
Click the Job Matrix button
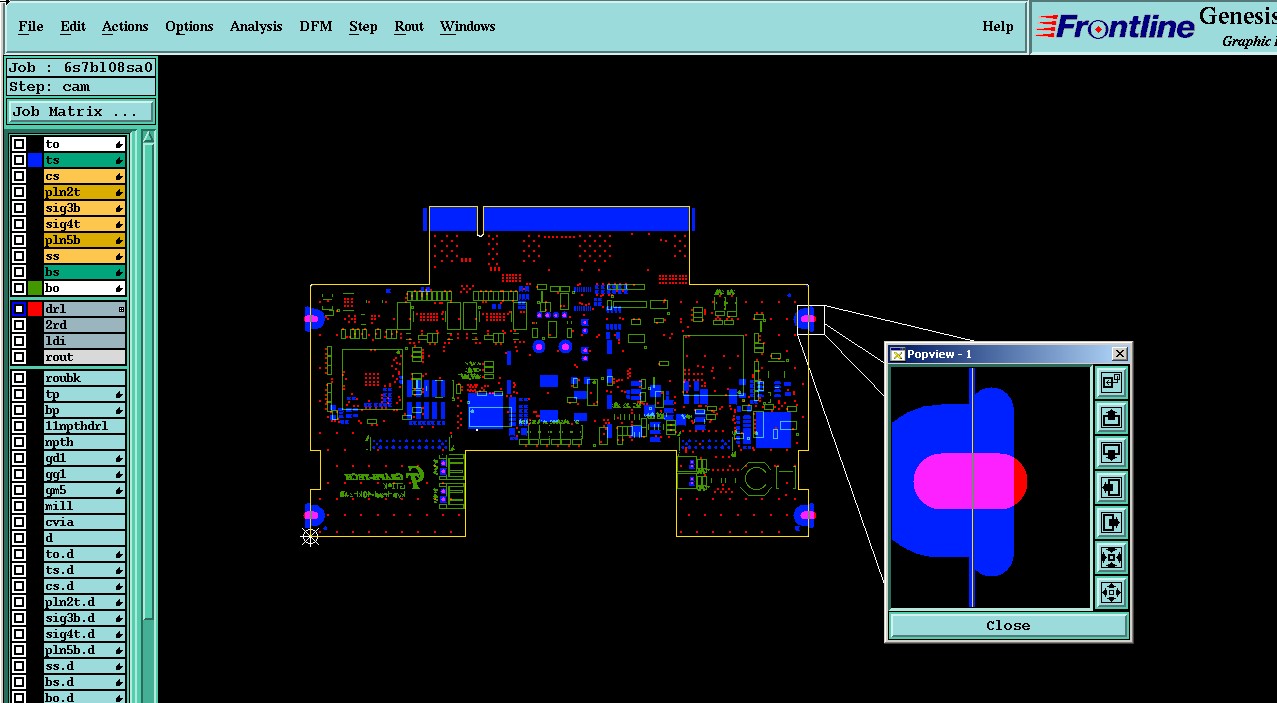[x=81, y=112]
